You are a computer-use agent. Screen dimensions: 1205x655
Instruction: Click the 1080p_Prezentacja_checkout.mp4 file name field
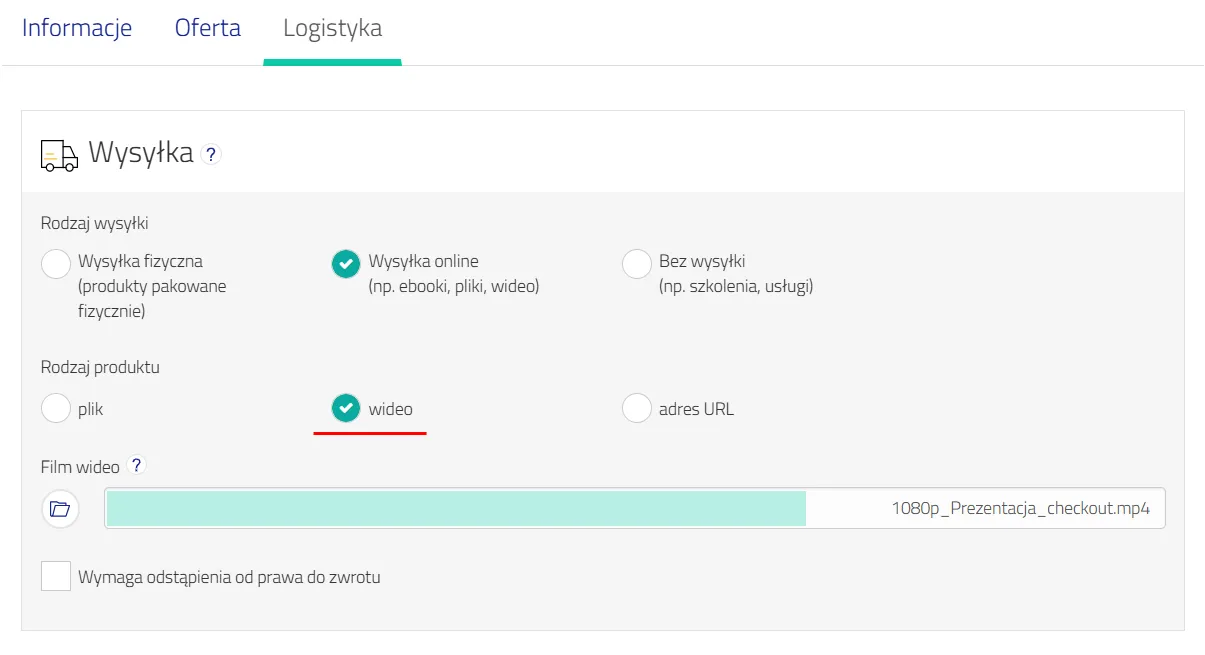pos(635,508)
